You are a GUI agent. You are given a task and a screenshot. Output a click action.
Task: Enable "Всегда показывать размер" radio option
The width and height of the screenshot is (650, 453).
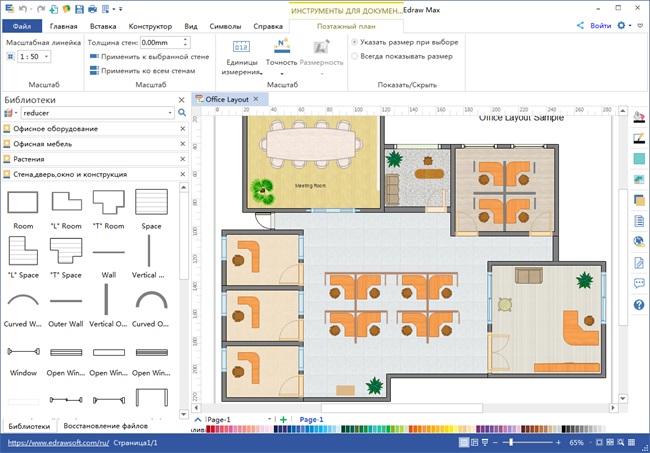355,56
